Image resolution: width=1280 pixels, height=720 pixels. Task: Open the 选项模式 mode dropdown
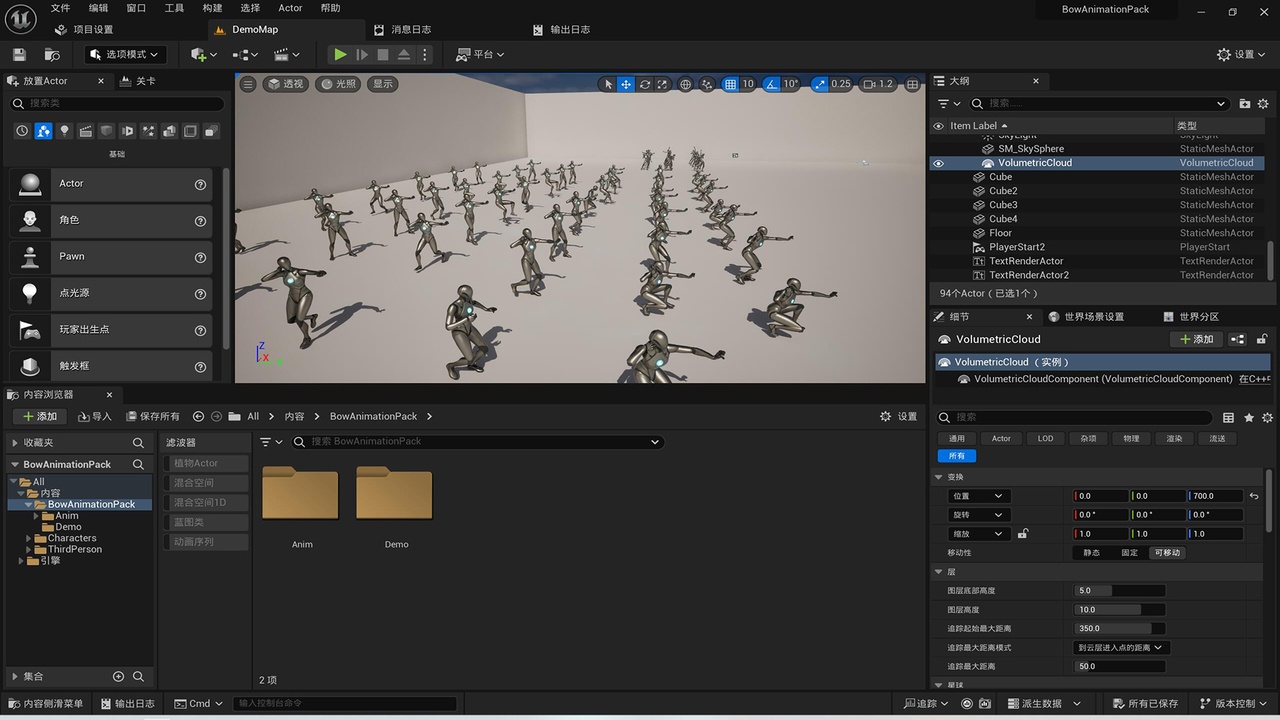[x=125, y=54]
